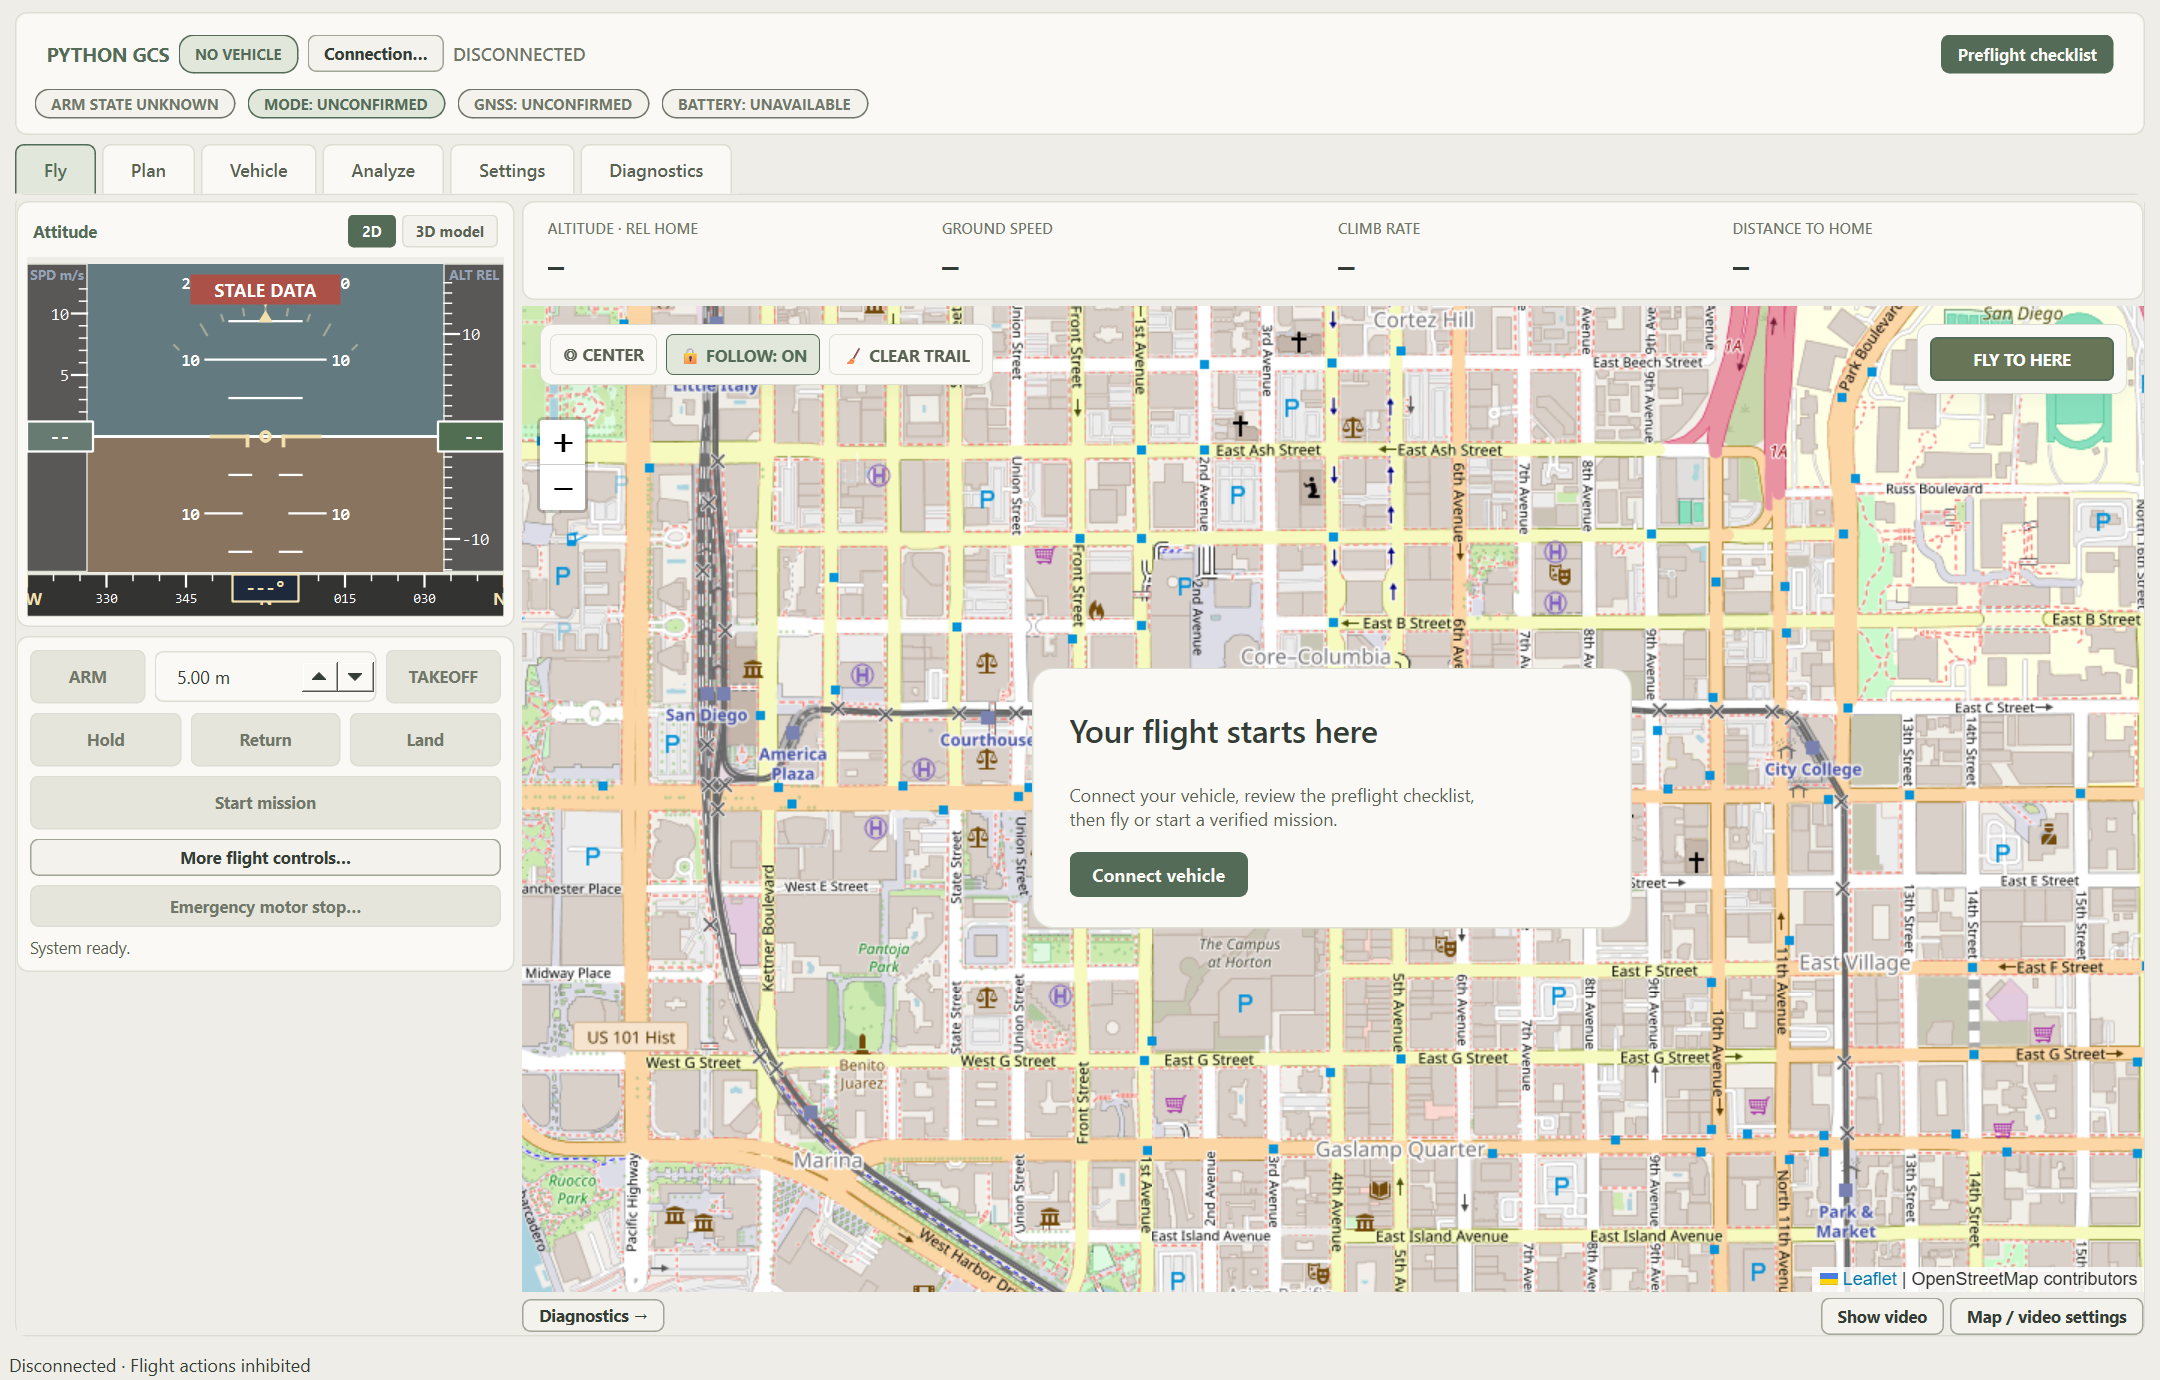Screen dimensions: 2160x1380
Task: Click Show video button
Action: pos(1881,1317)
